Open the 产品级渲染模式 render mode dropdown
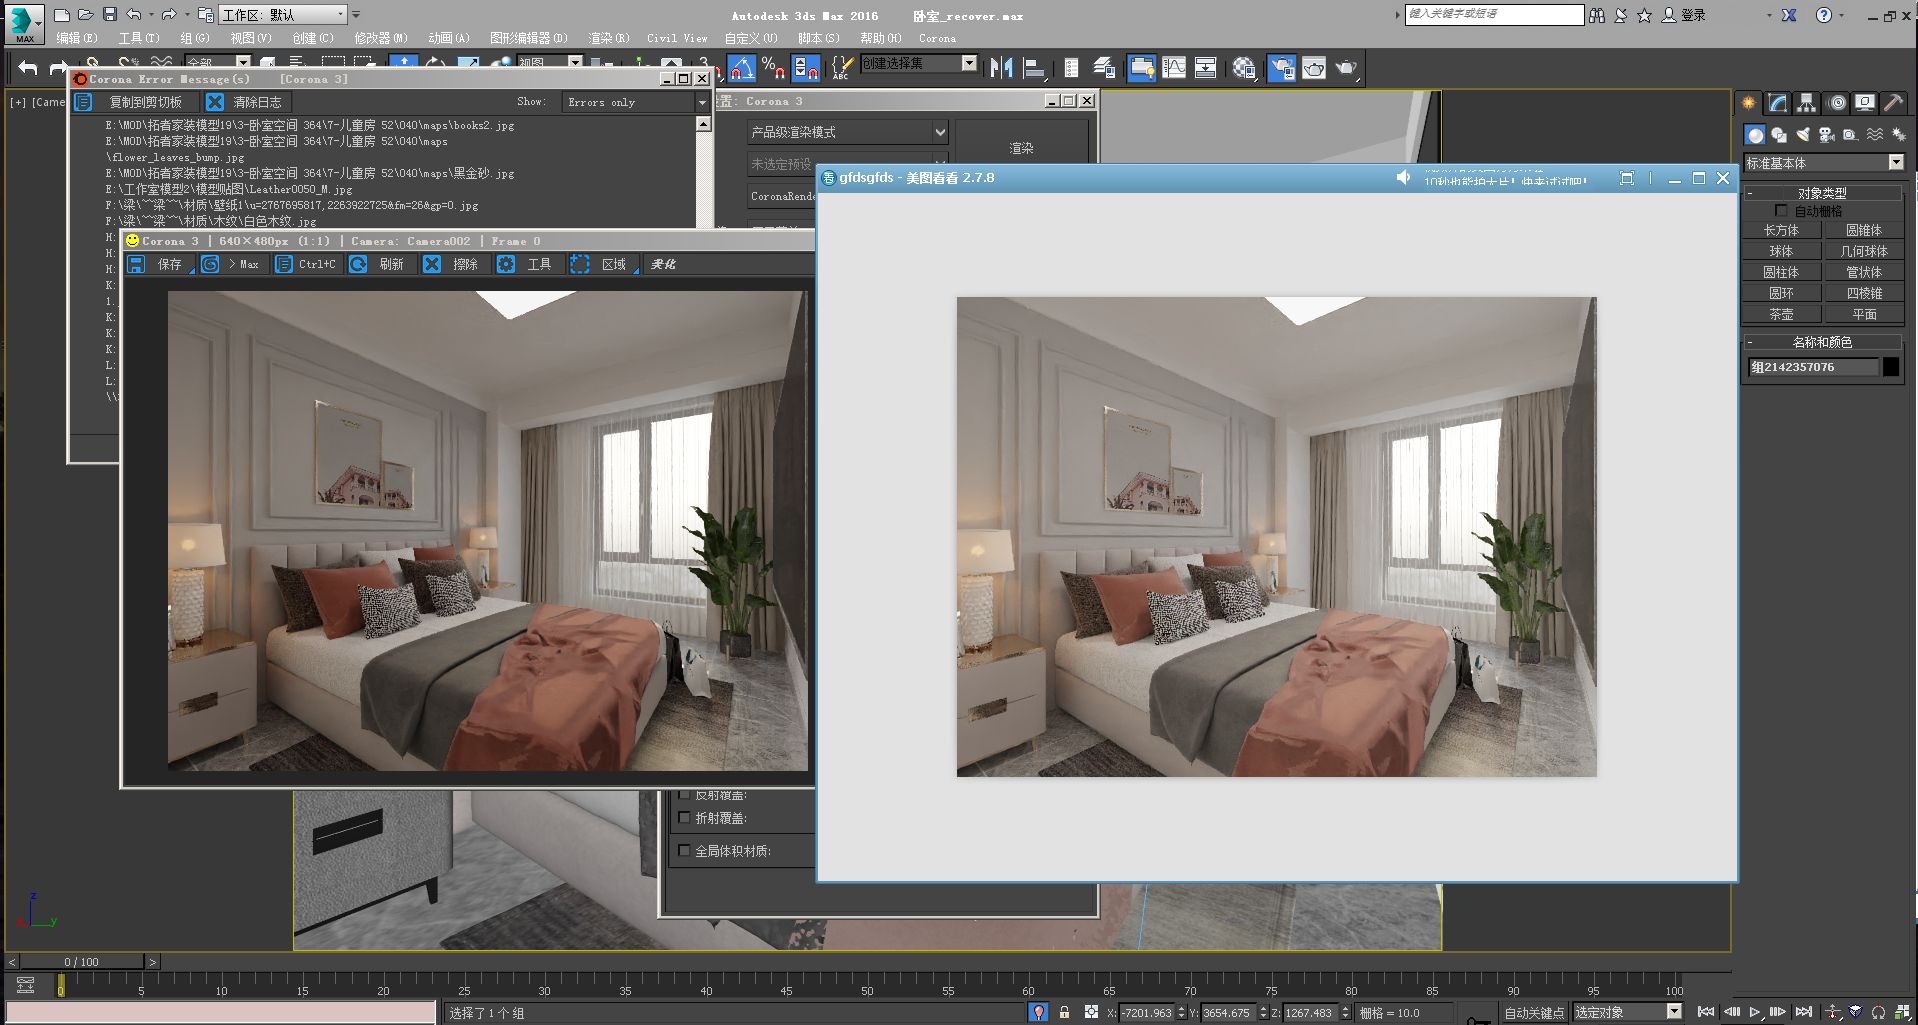Viewport: 1918px width, 1025px height. click(847, 132)
